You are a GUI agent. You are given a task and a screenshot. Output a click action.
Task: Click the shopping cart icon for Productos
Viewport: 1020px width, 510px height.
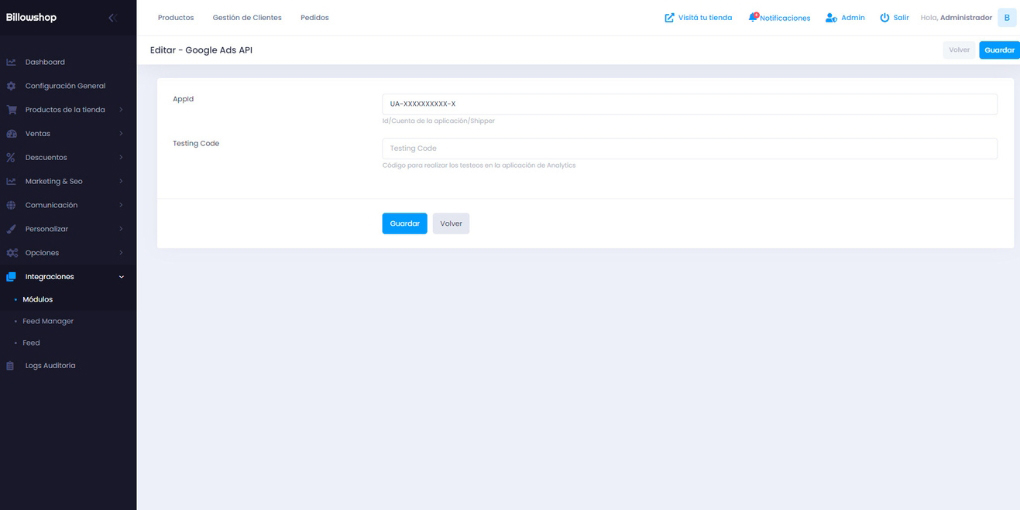[11, 110]
